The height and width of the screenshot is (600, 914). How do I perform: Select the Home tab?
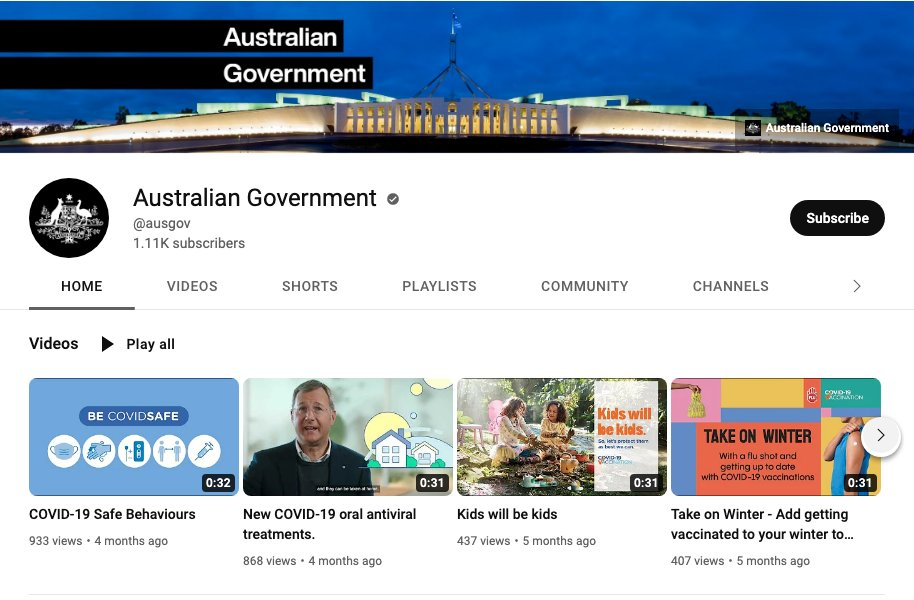[x=82, y=286]
